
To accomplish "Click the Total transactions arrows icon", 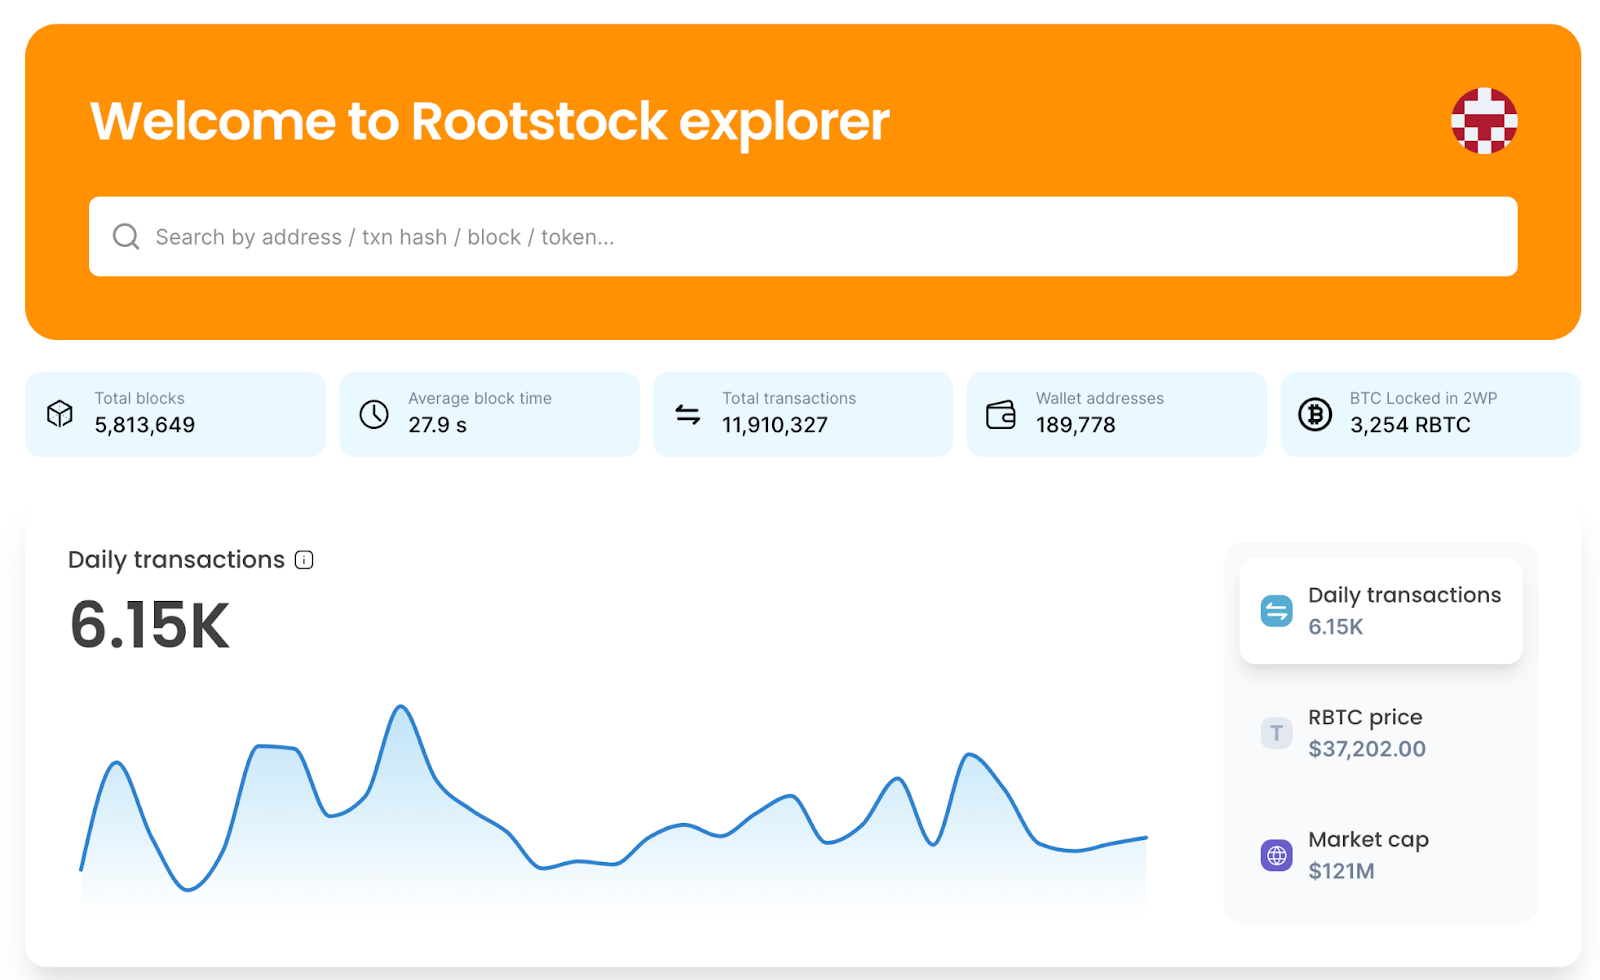I will 688,413.
